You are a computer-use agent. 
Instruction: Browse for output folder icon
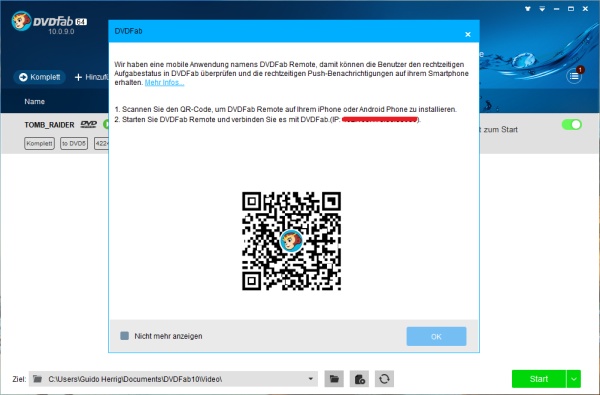pyautogui.click(x=334, y=379)
